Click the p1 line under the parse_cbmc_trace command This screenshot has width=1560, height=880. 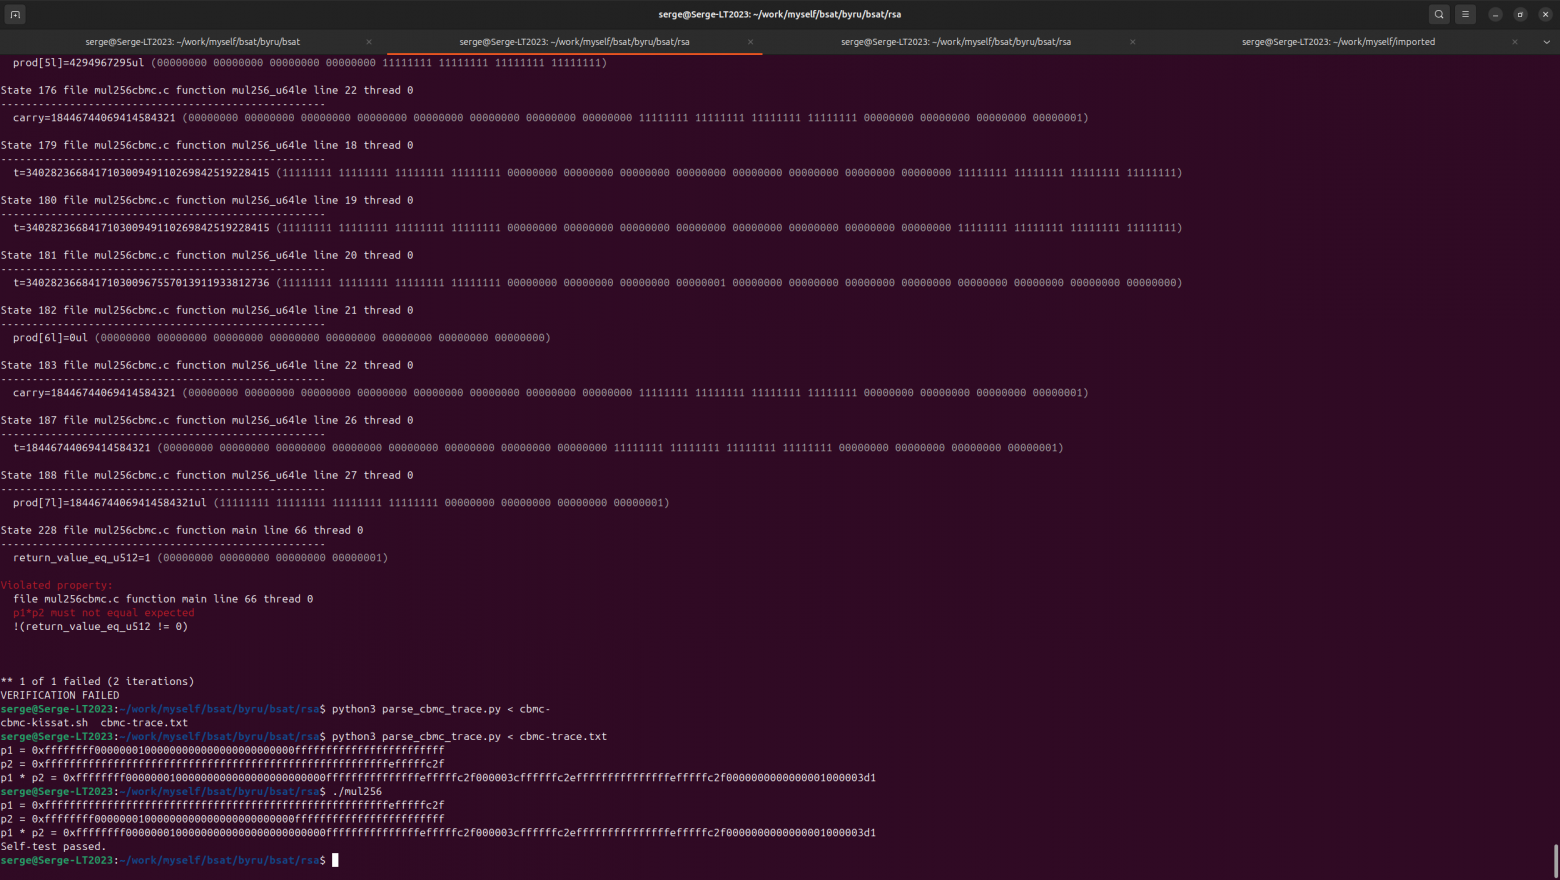tap(222, 750)
